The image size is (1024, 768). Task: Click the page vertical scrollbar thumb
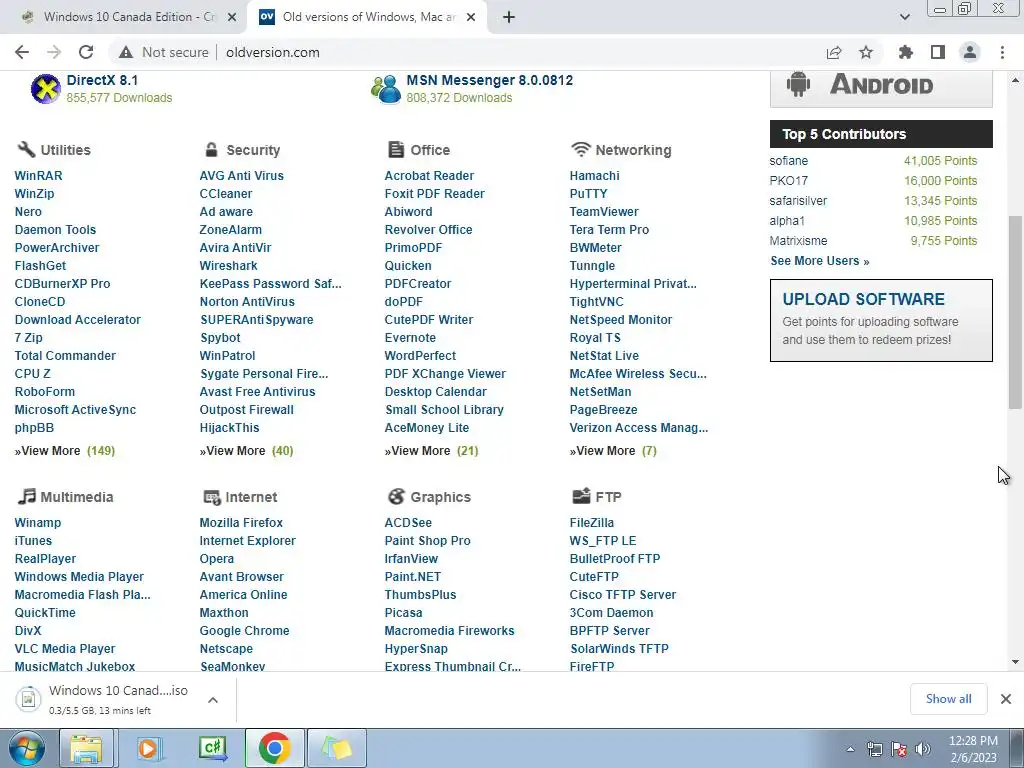(x=1015, y=312)
